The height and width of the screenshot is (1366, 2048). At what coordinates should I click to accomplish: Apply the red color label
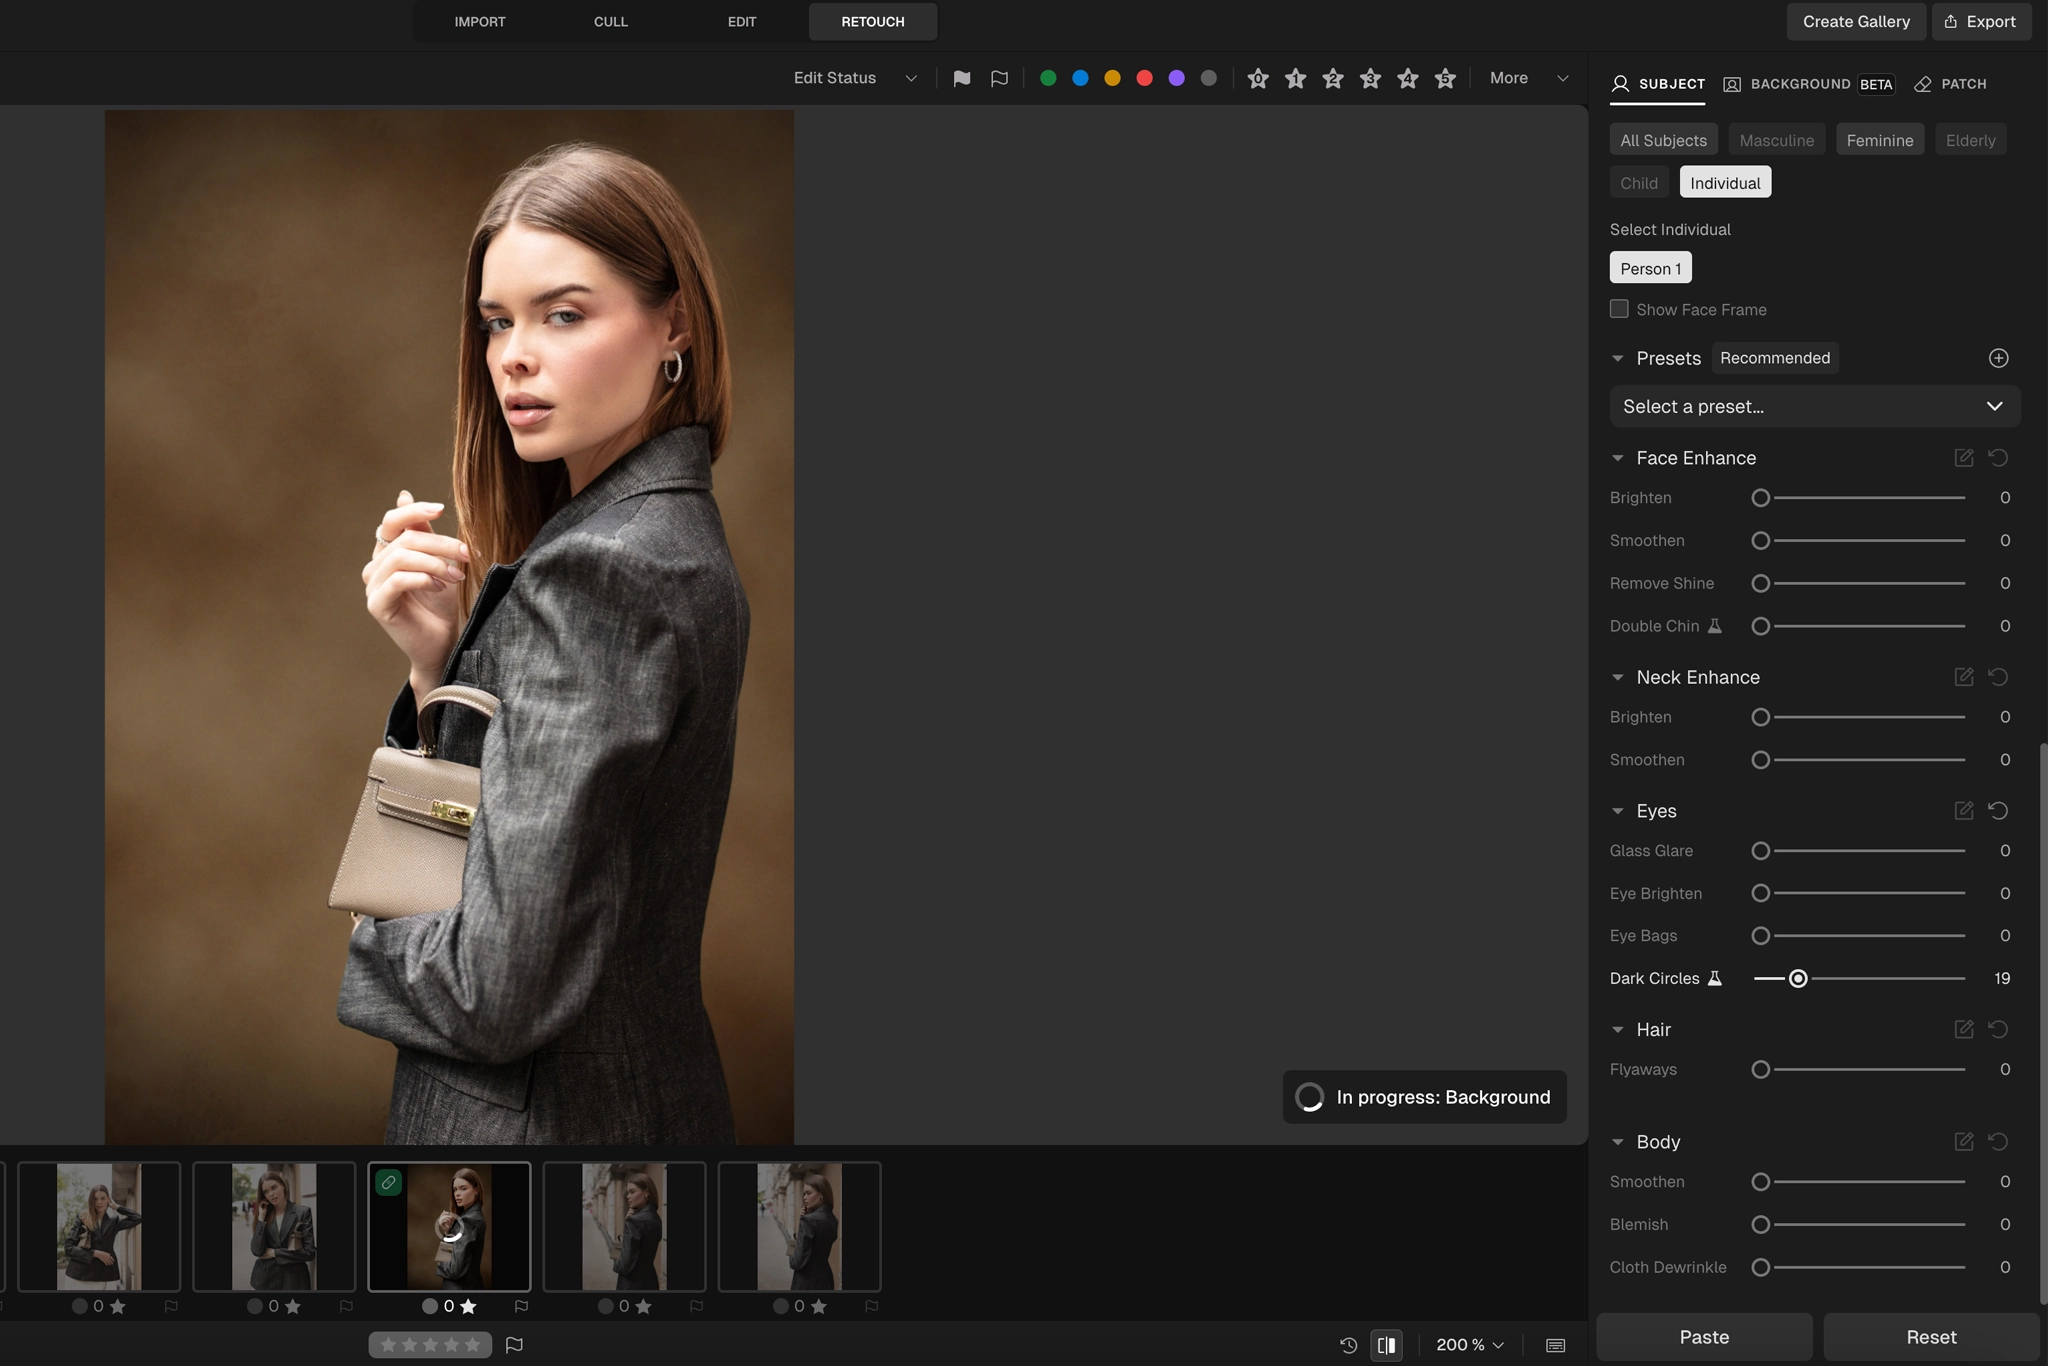coord(1144,78)
